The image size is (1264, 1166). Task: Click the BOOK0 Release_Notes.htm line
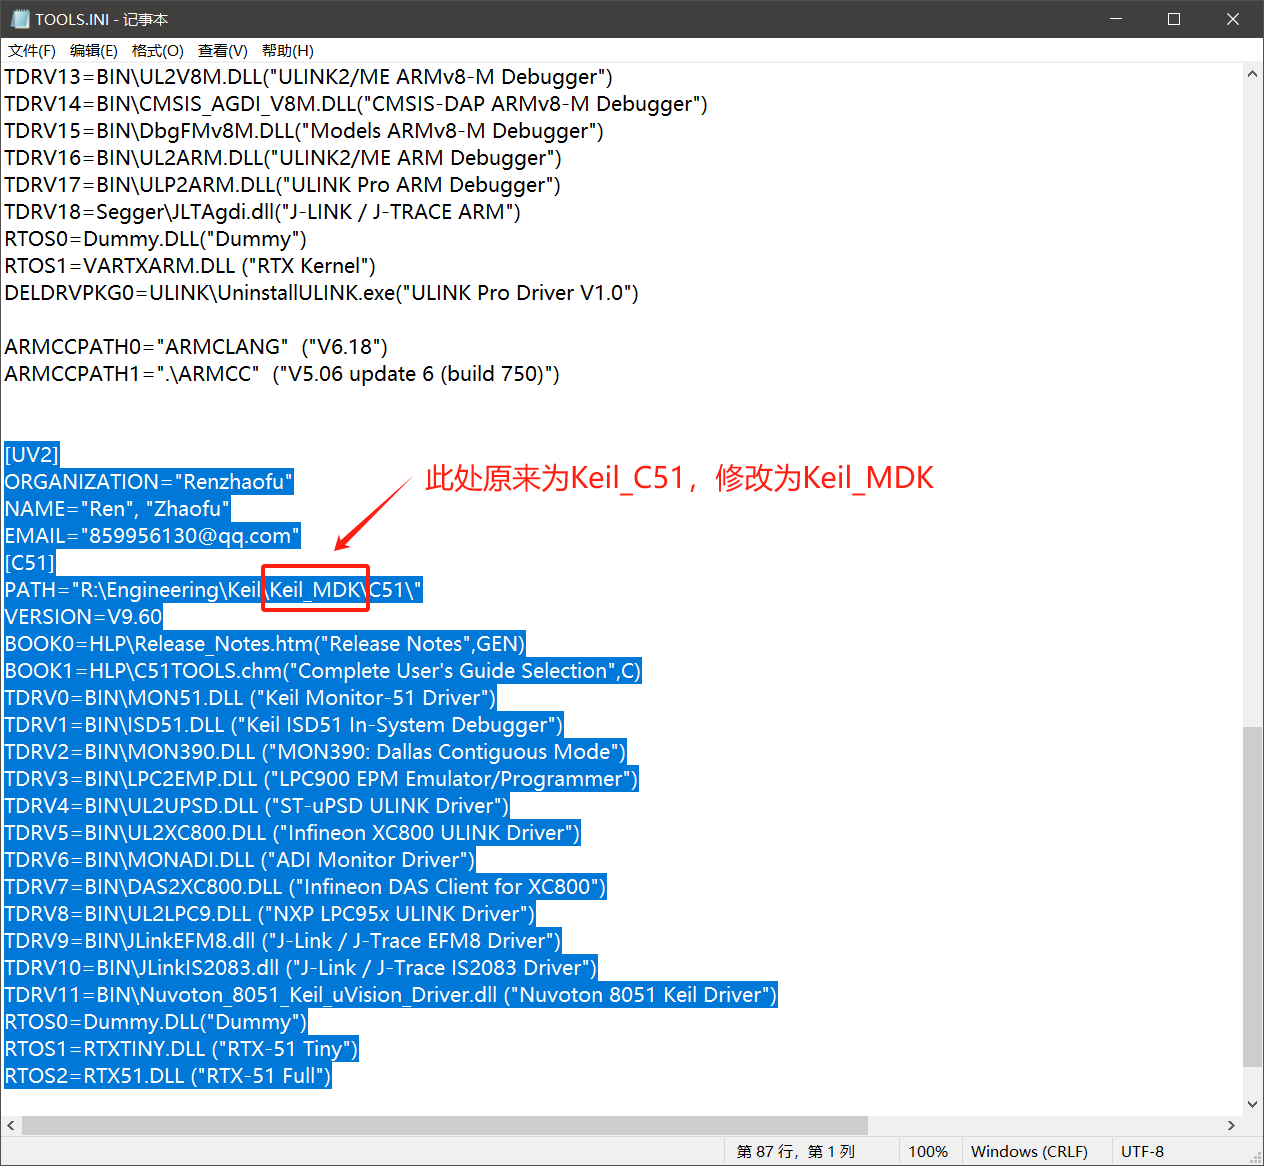[x=265, y=644]
